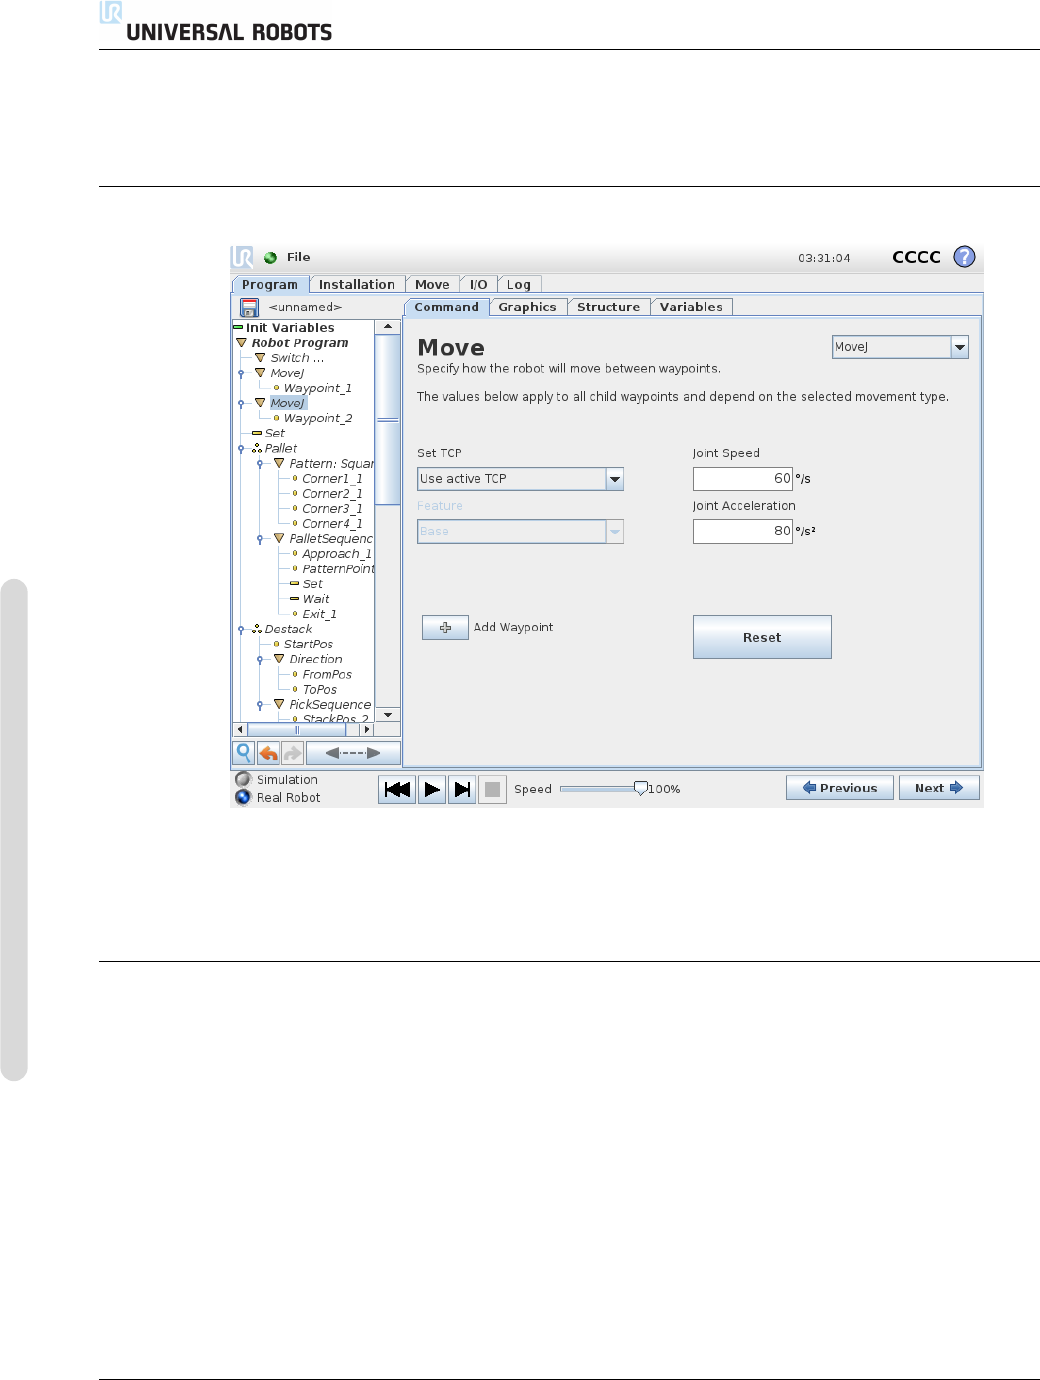This screenshot has height=1380, width=1040.
Task: Select the Command tab
Action: [446, 307]
